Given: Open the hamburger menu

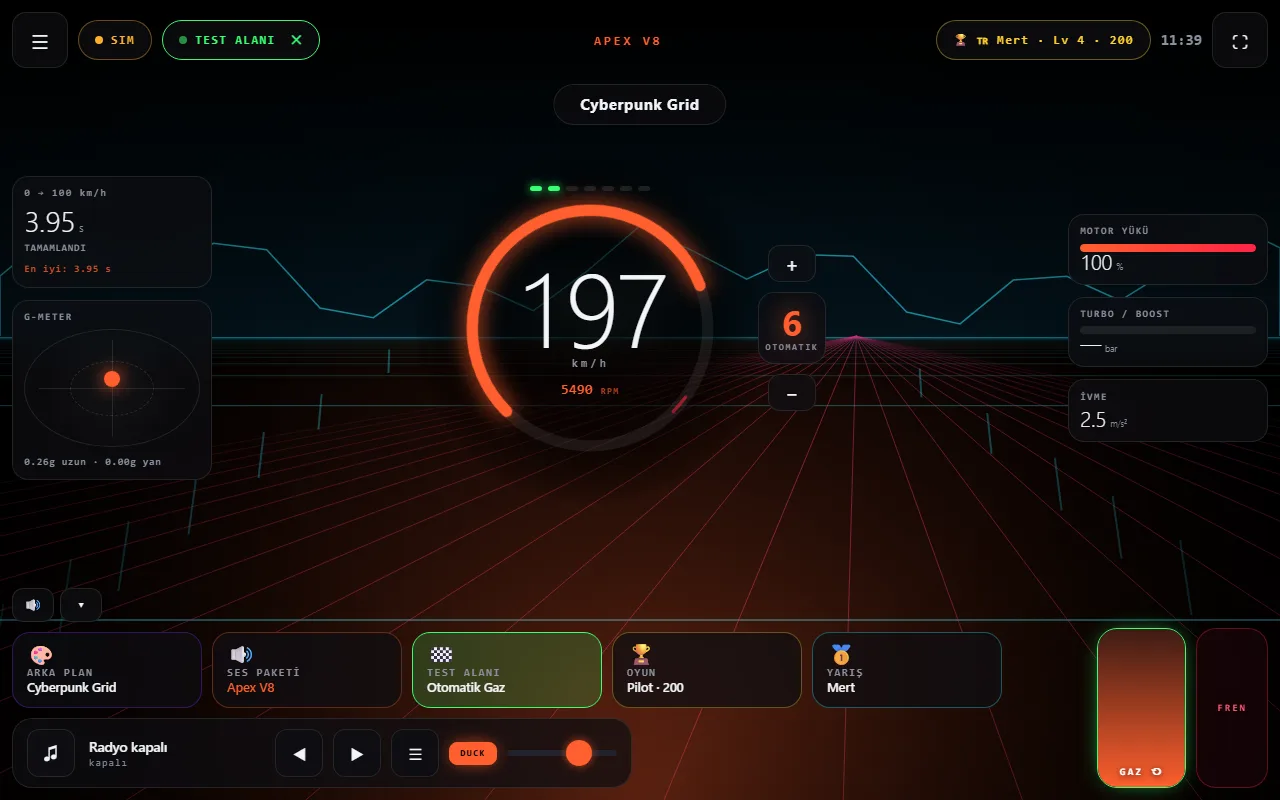Looking at the screenshot, I should click(40, 40).
